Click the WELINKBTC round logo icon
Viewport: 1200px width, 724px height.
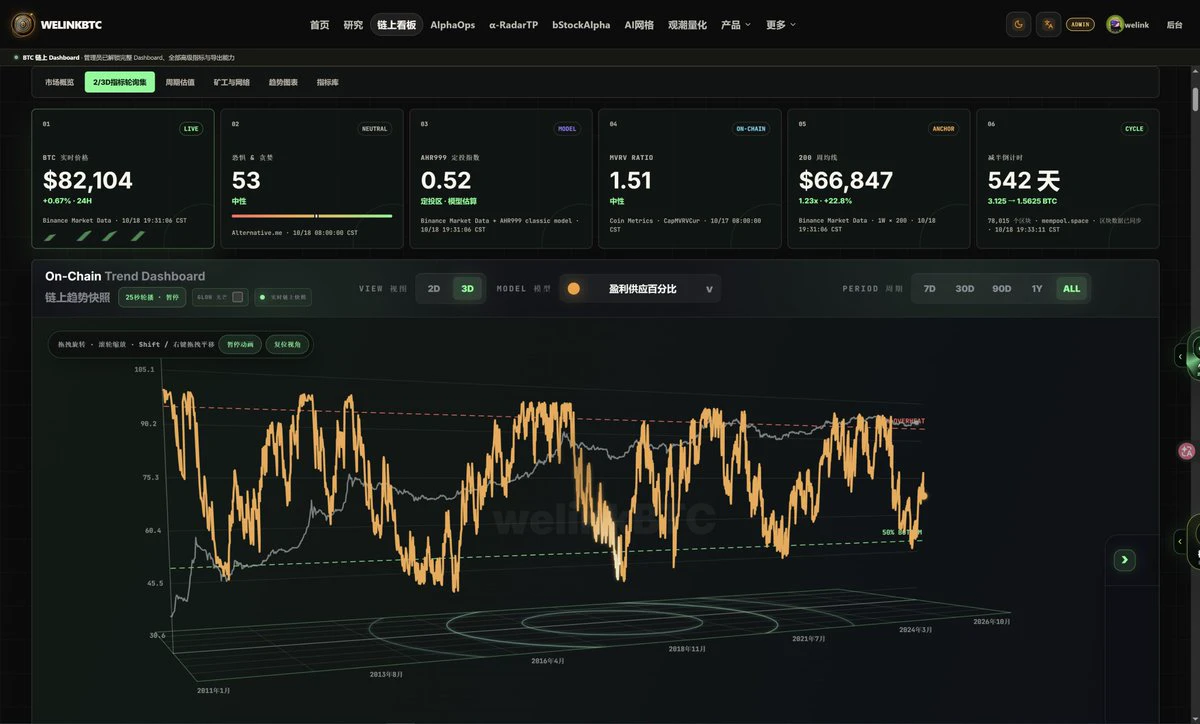pos(23,24)
